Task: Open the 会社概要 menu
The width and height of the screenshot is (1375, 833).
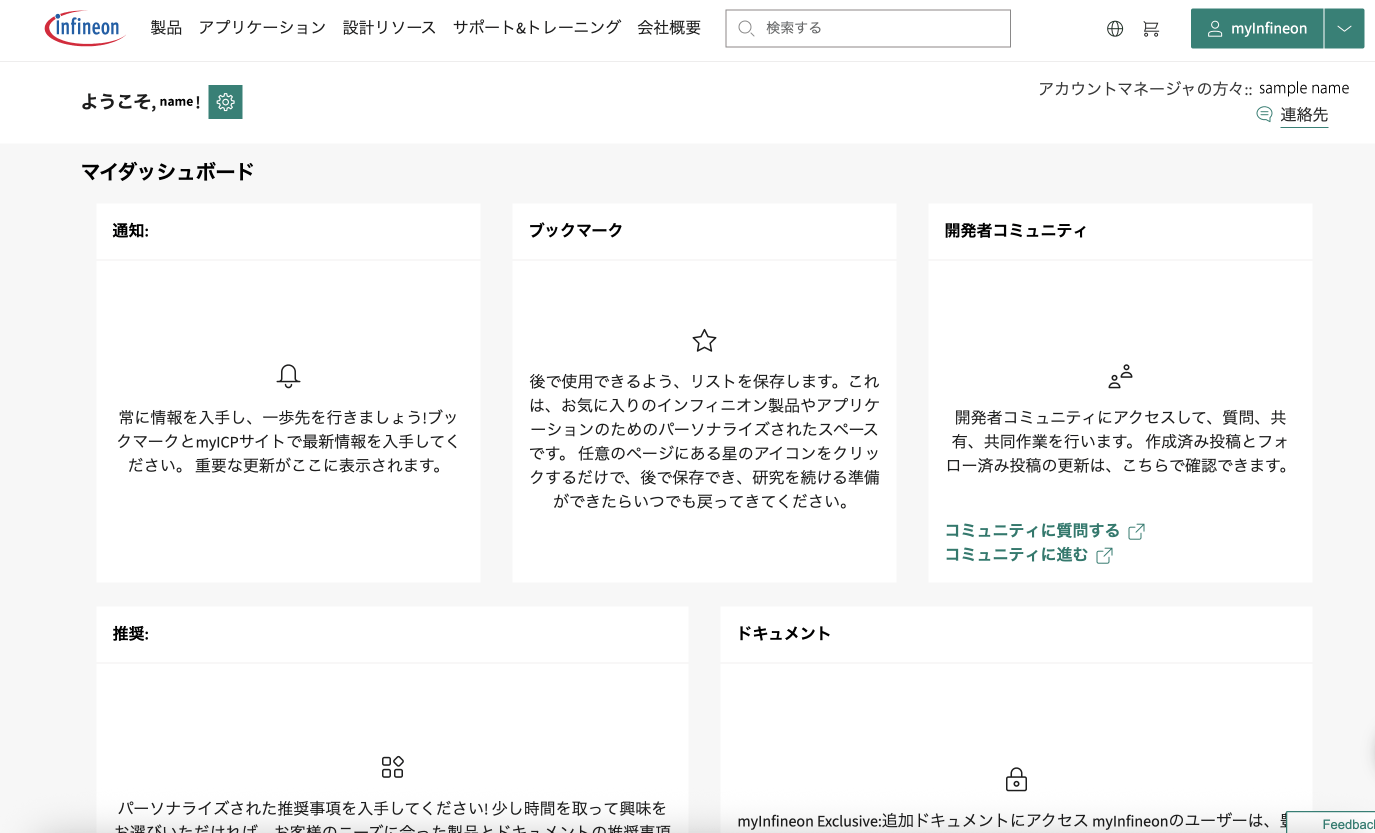Action: coord(669,28)
